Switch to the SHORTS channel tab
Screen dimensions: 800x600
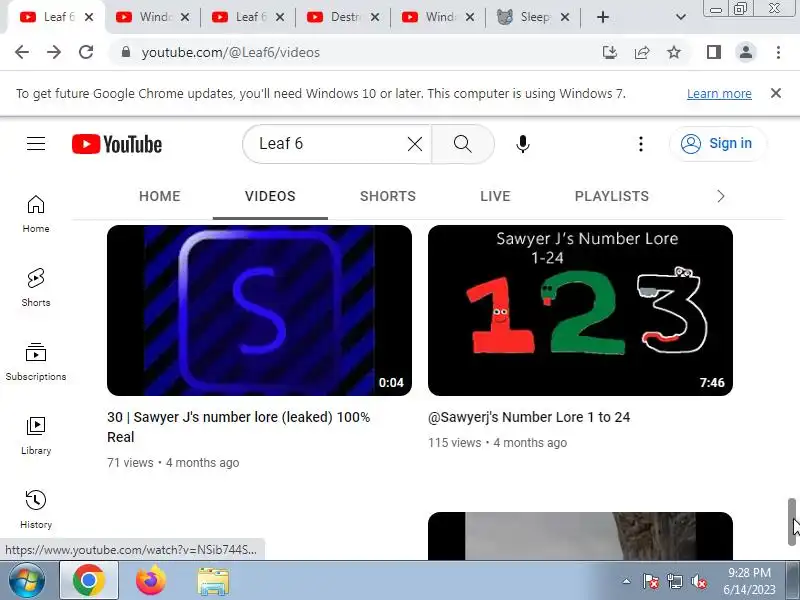click(x=388, y=196)
